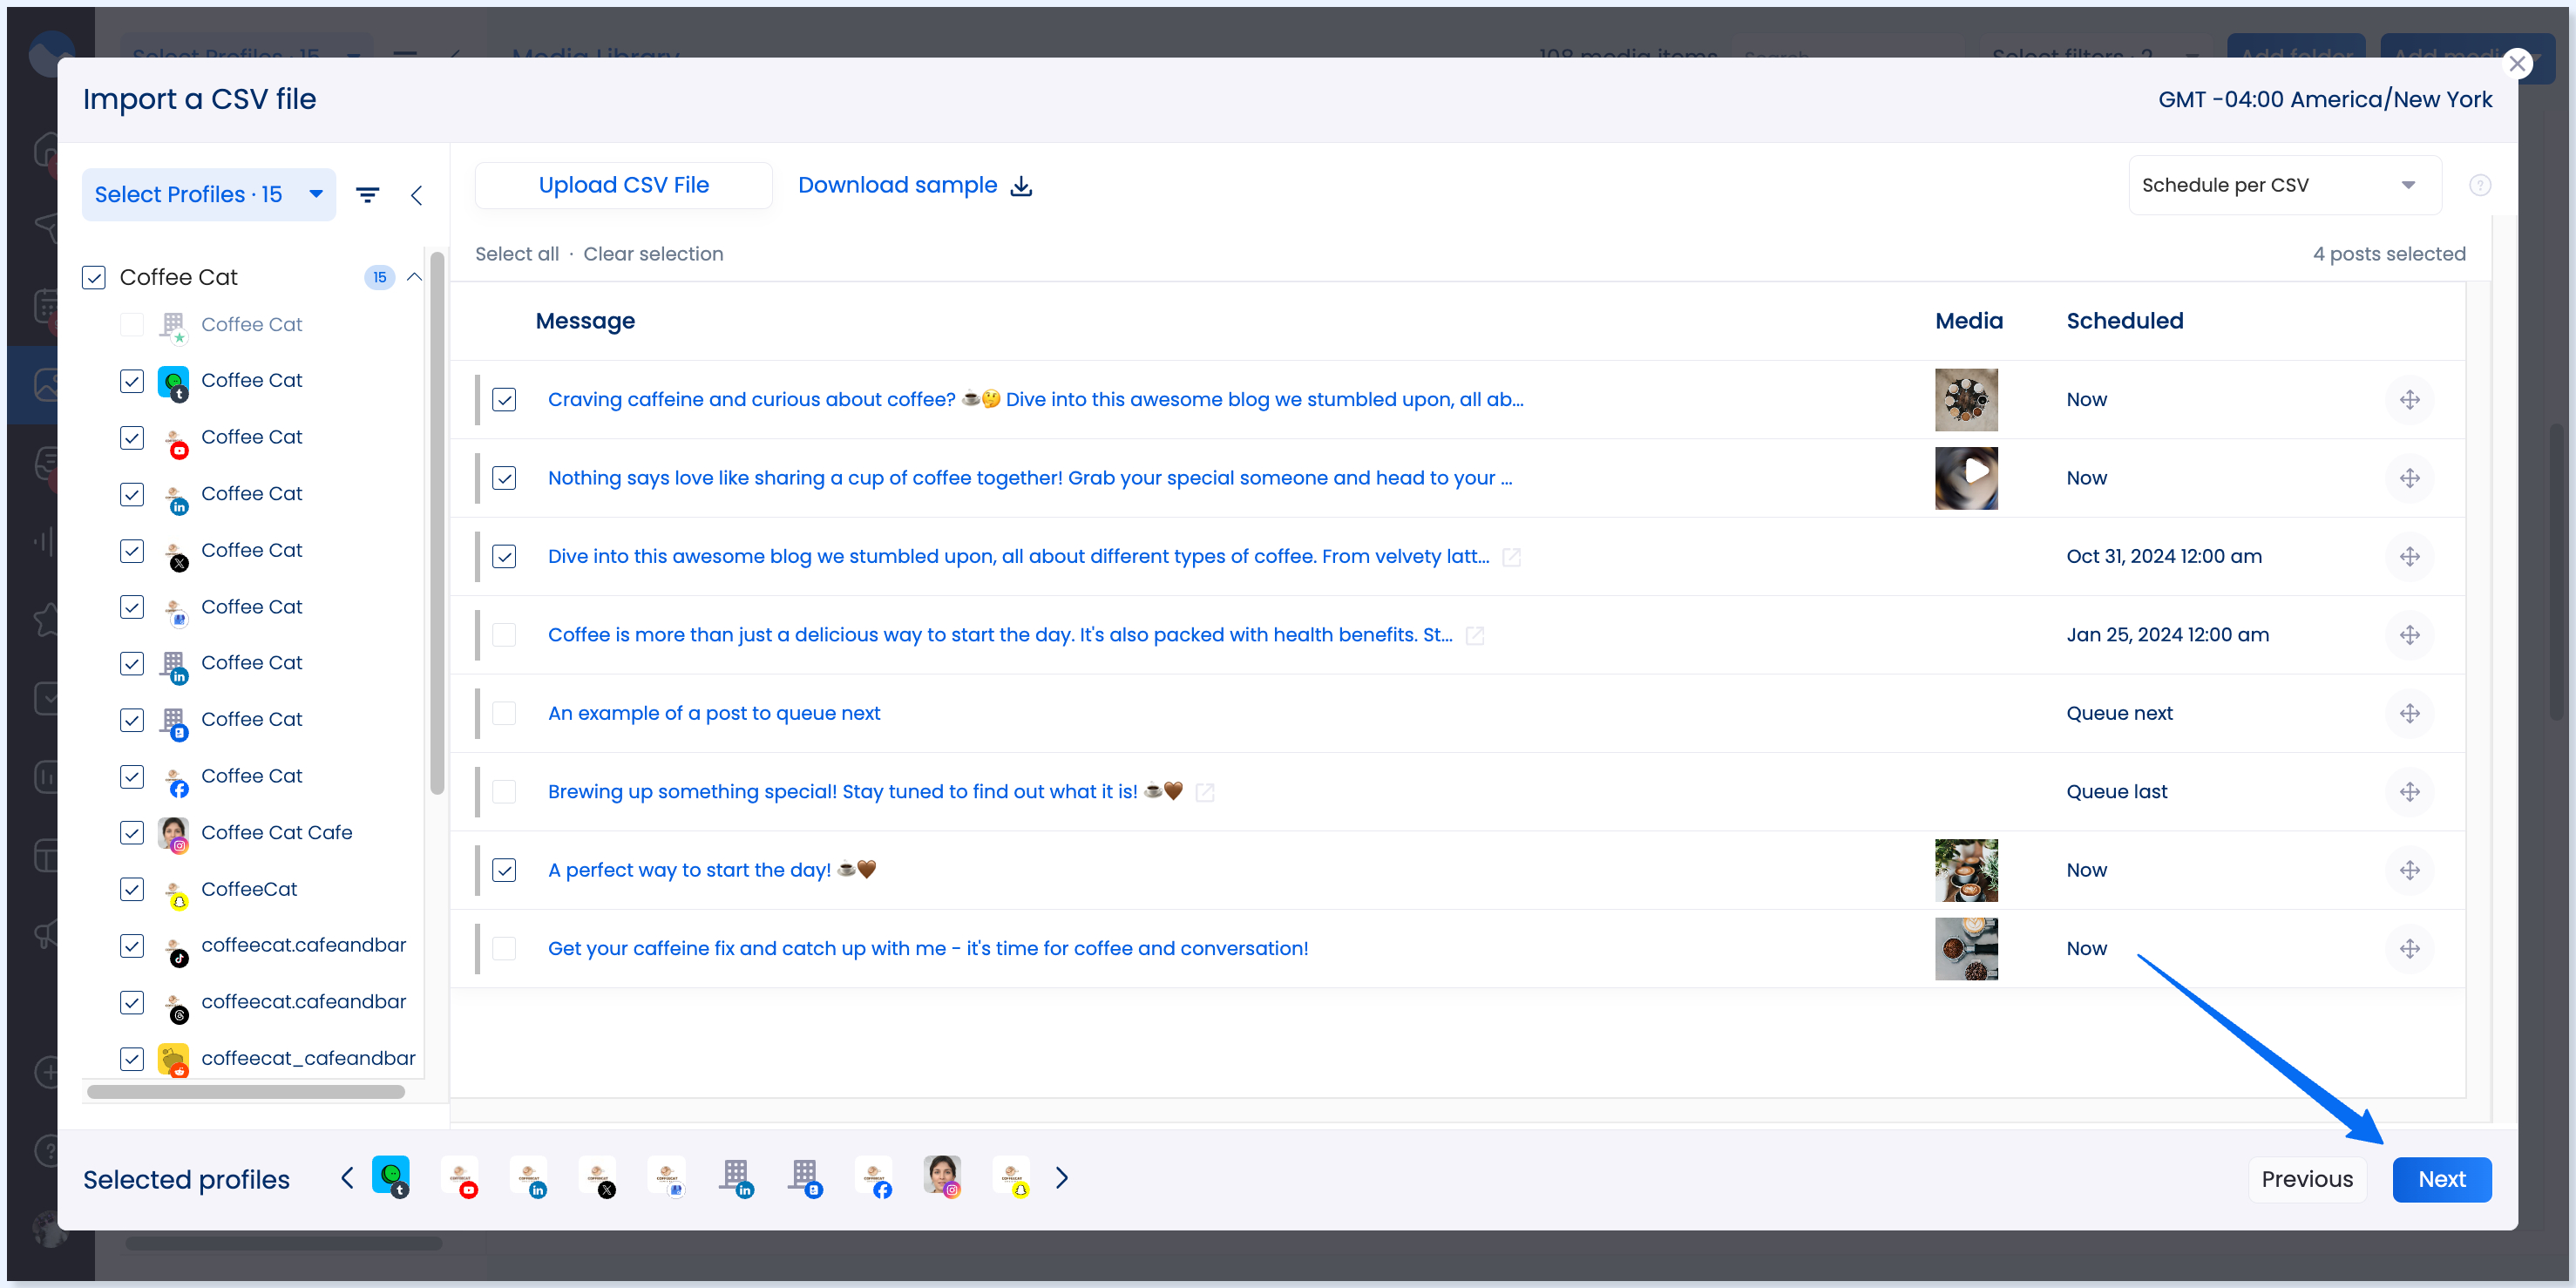Click the 15 count badge

tap(380, 278)
